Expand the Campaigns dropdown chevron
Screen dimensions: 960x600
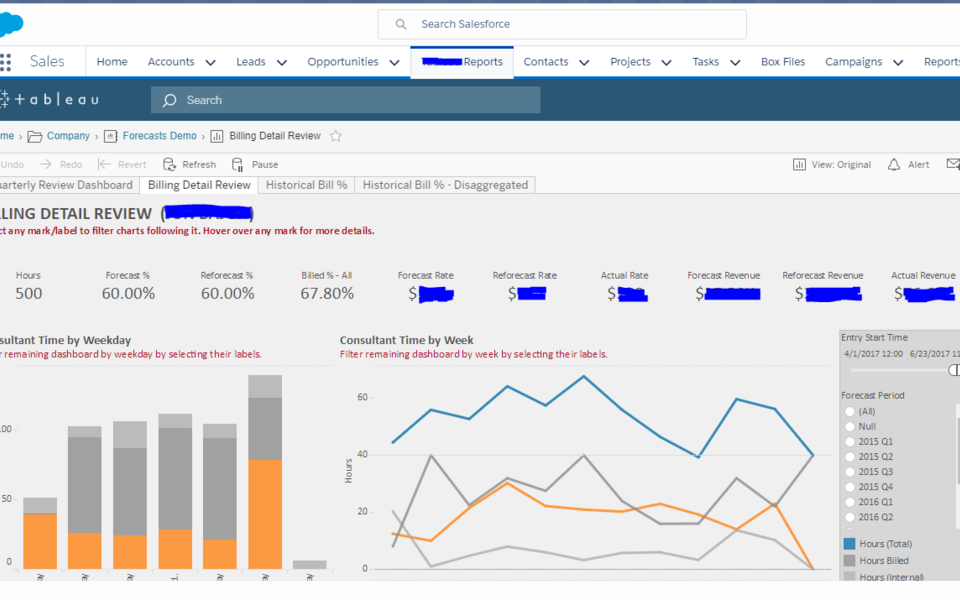[x=898, y=62]
